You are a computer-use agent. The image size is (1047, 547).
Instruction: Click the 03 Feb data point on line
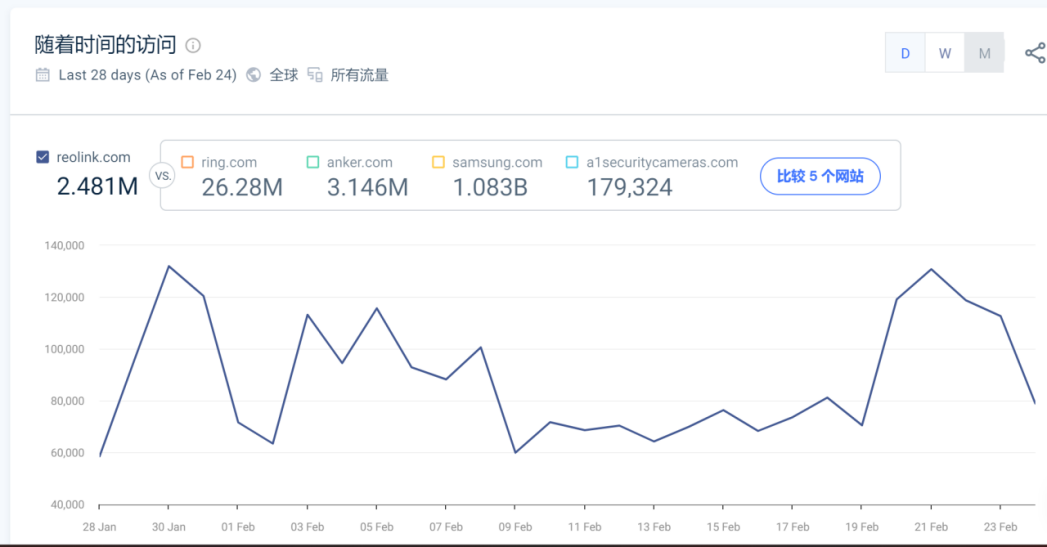coord(307,315)
